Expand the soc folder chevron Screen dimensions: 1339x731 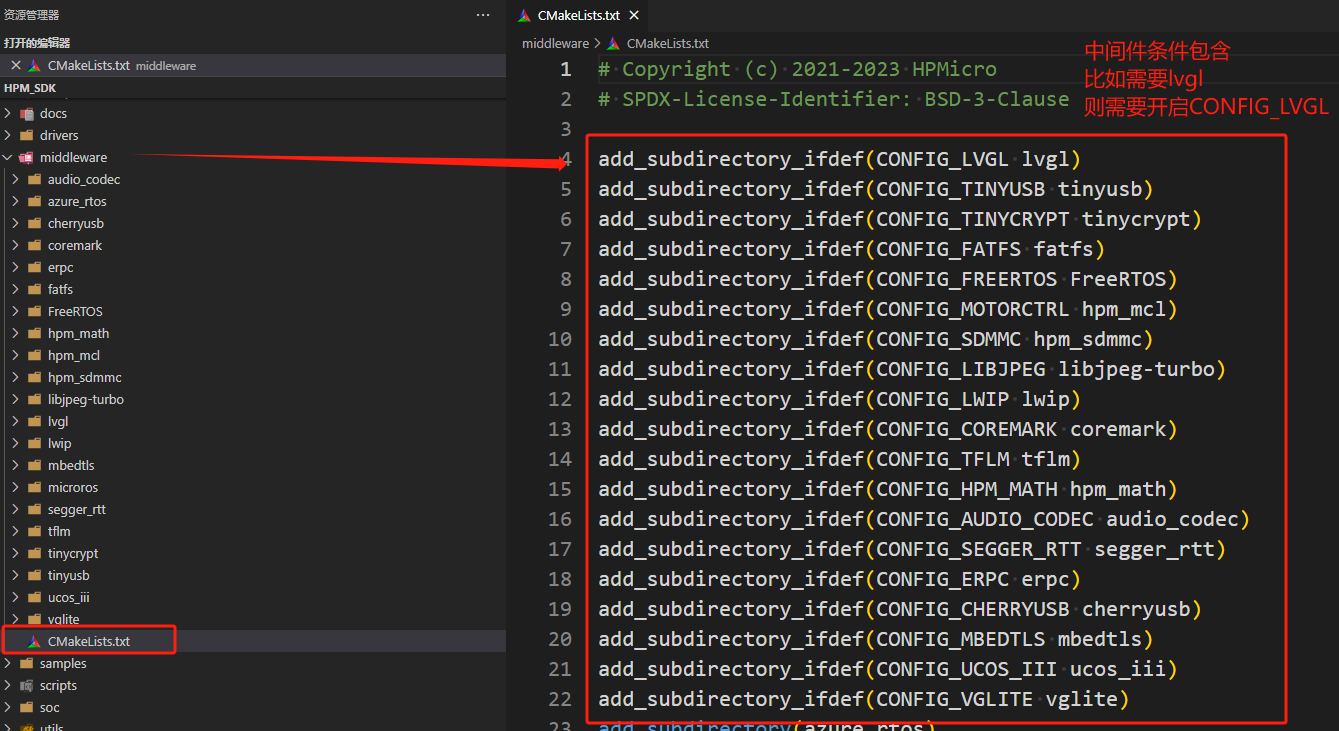point(9,707)
